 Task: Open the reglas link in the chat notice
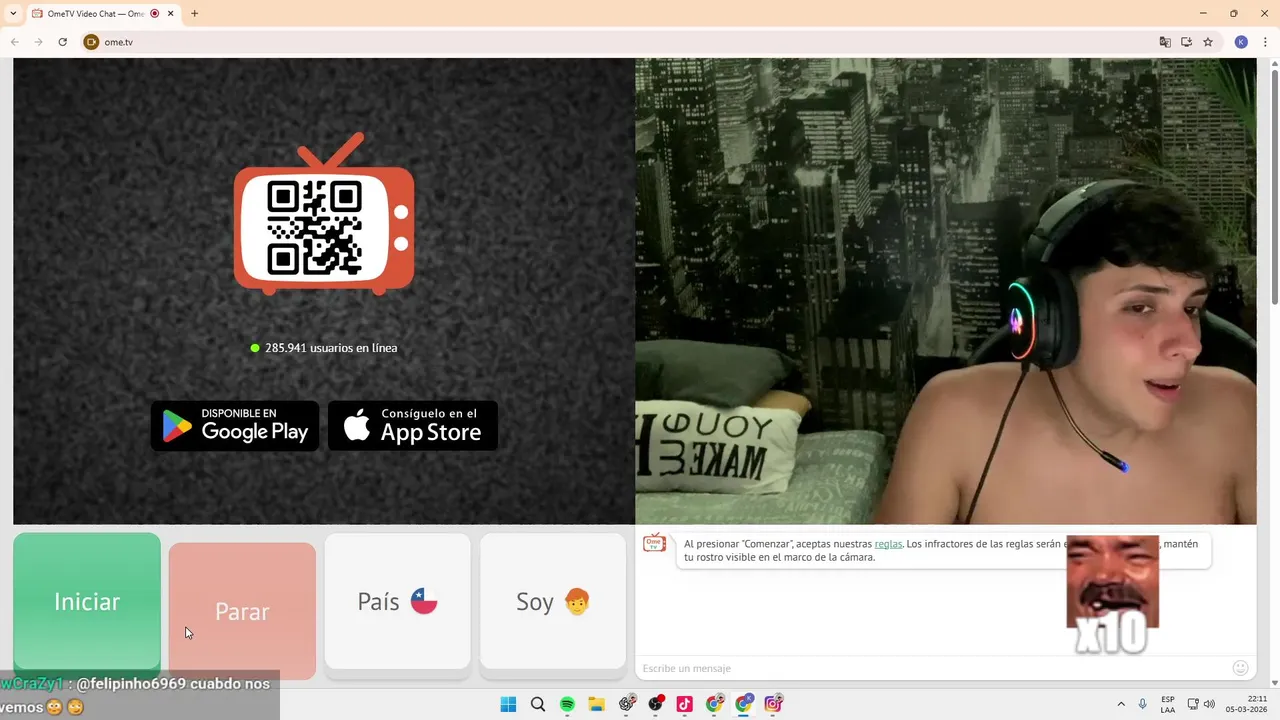(x=888, y=544)
